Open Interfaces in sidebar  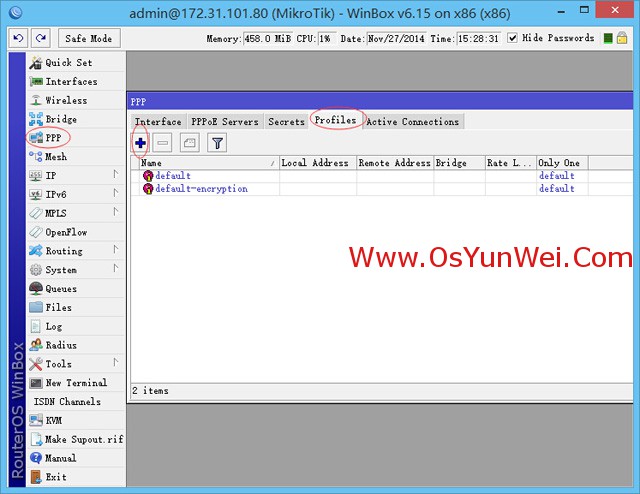click(76, 81)
